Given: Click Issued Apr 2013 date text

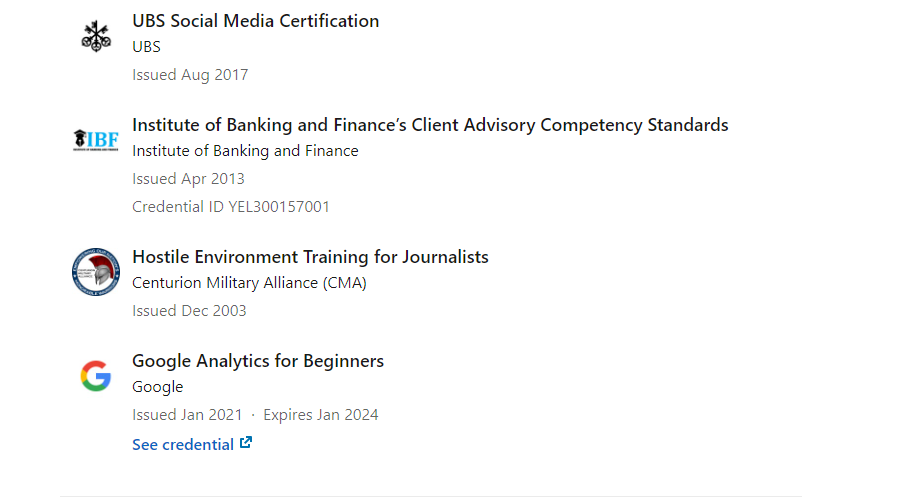Looking at the screenshot, I should tap(188, 179).
